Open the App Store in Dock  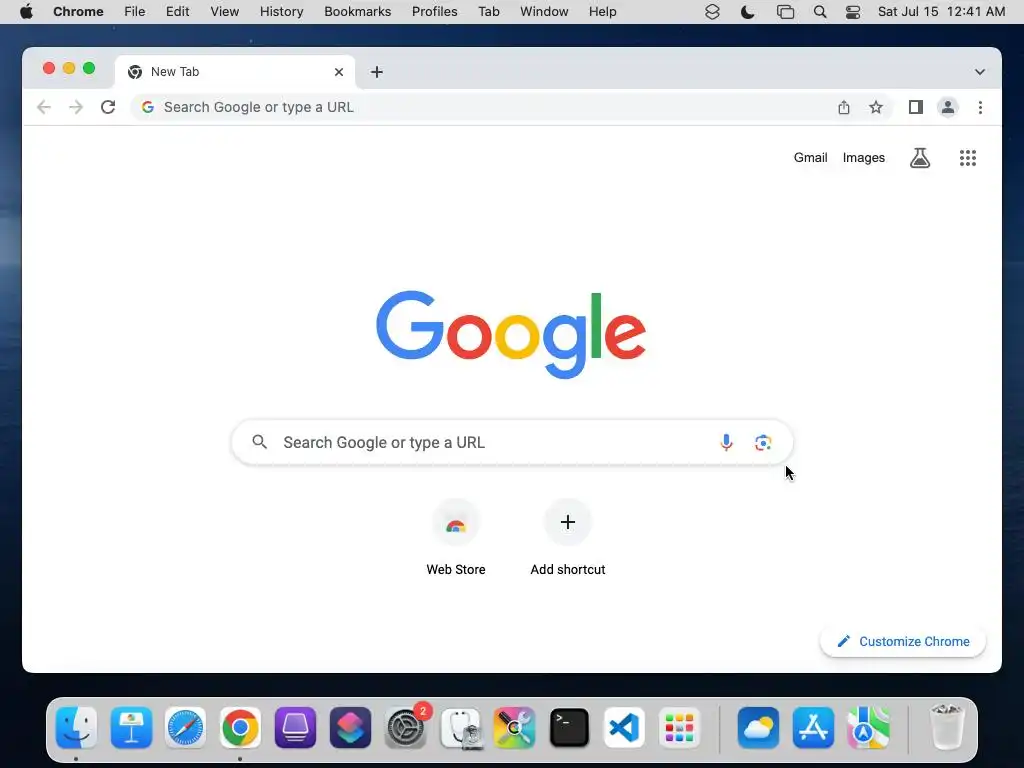(x=813, y=727)
